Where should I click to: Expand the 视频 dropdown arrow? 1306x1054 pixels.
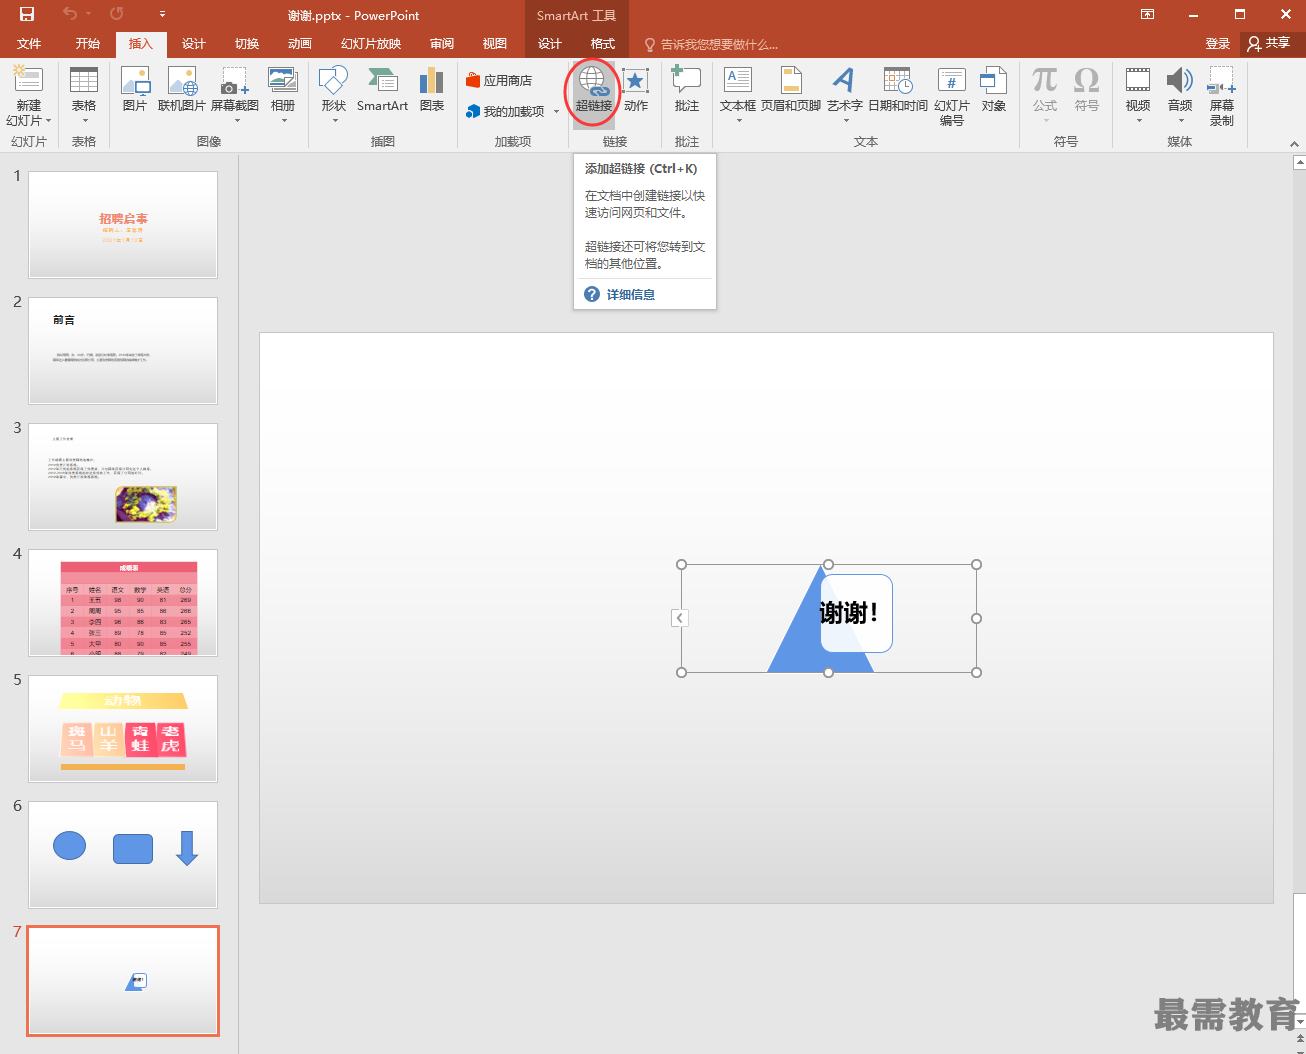point(1139,121)
